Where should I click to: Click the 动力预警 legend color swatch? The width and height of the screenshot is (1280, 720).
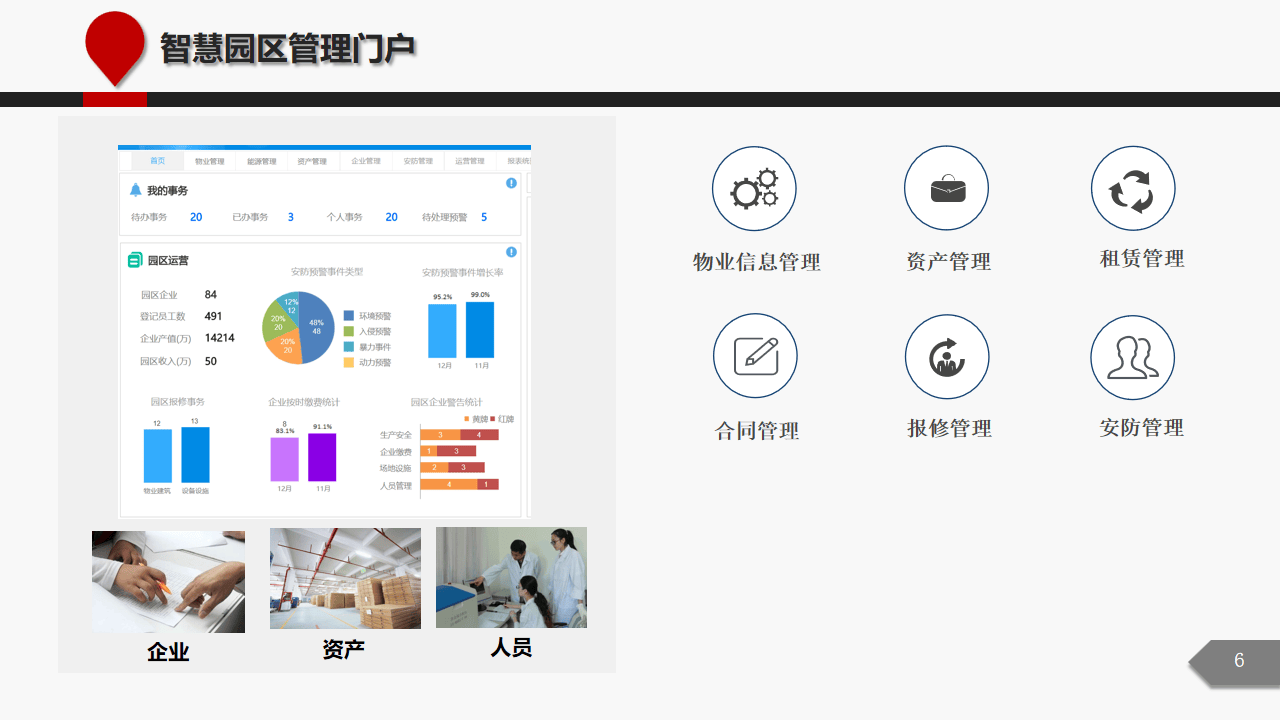click(349, 362)
